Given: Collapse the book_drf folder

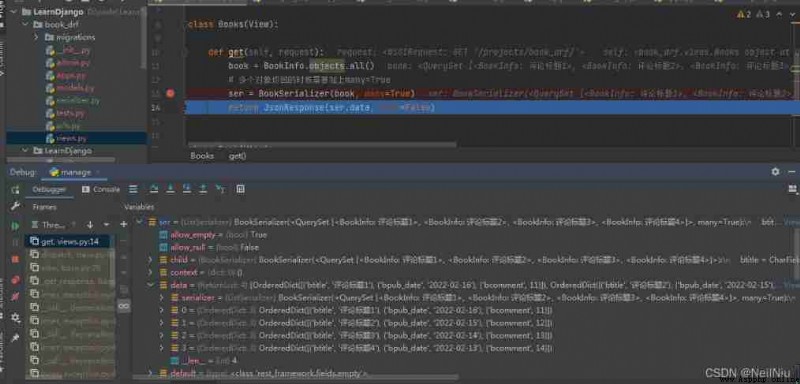Looking at the screenshot, I should 24,24.
